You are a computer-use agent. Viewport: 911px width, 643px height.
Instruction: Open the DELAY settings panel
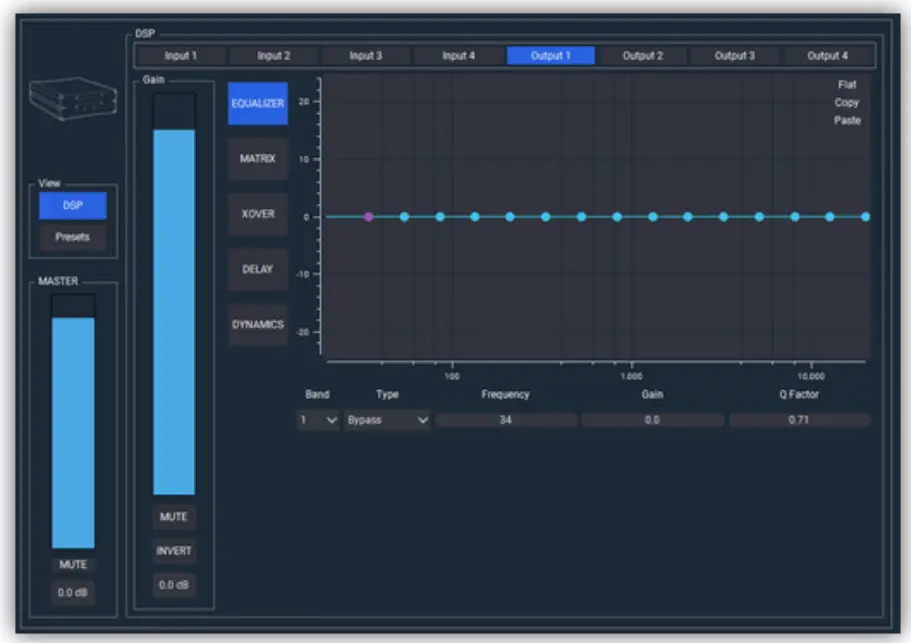[x=257, y=268]
